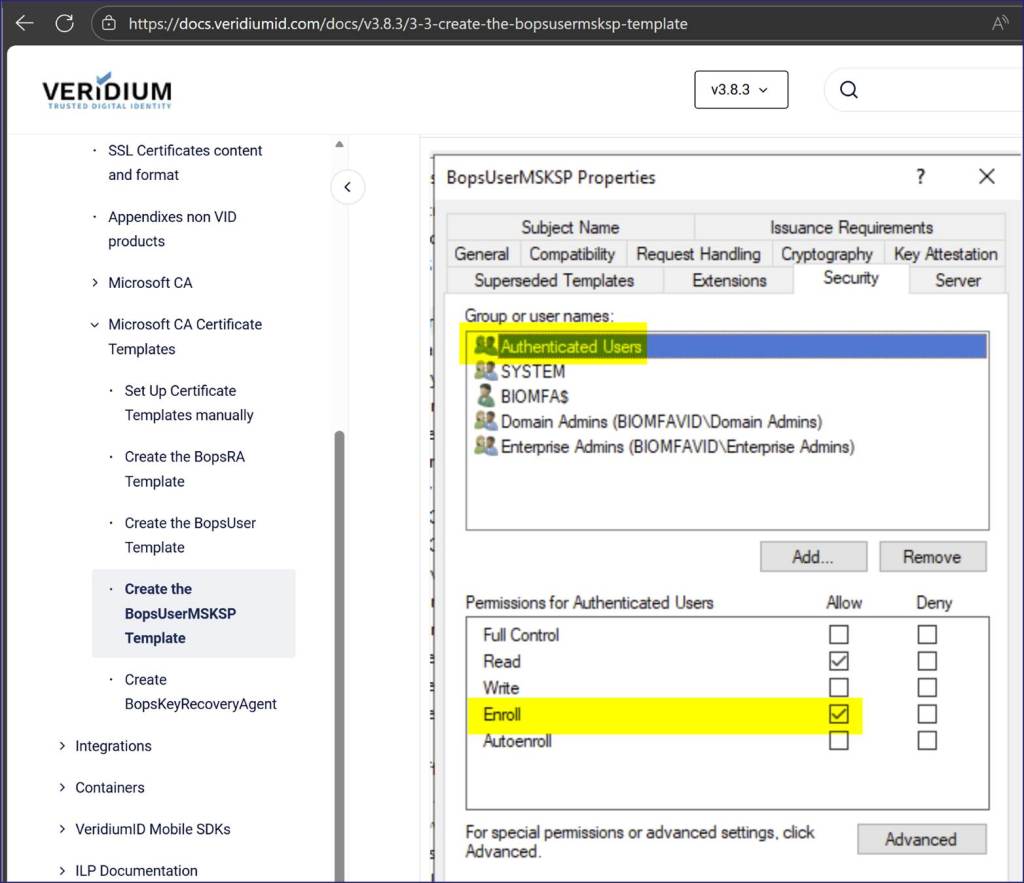Click the padlock site info icon
The image size is (1024, 883).
[x=110, y=23]
